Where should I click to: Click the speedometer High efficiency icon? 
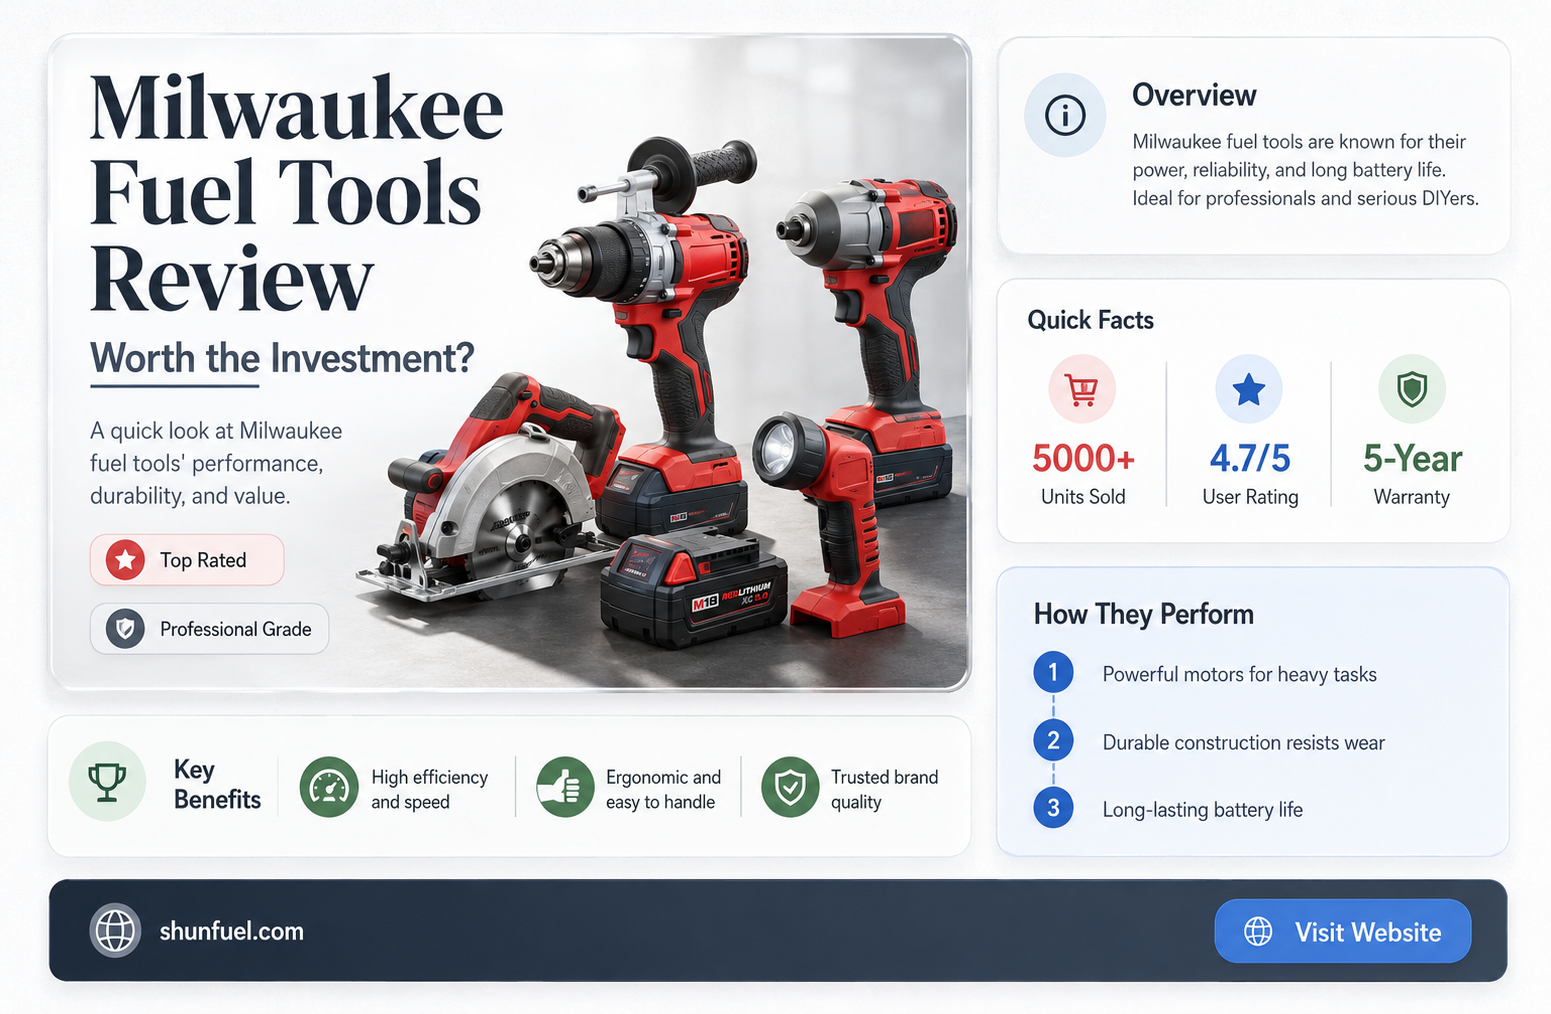[329, 788]
